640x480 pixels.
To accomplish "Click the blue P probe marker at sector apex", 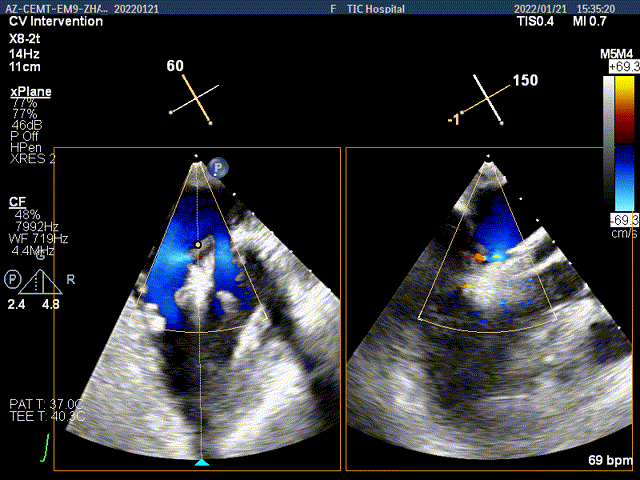I will click(x=219, y=168).
